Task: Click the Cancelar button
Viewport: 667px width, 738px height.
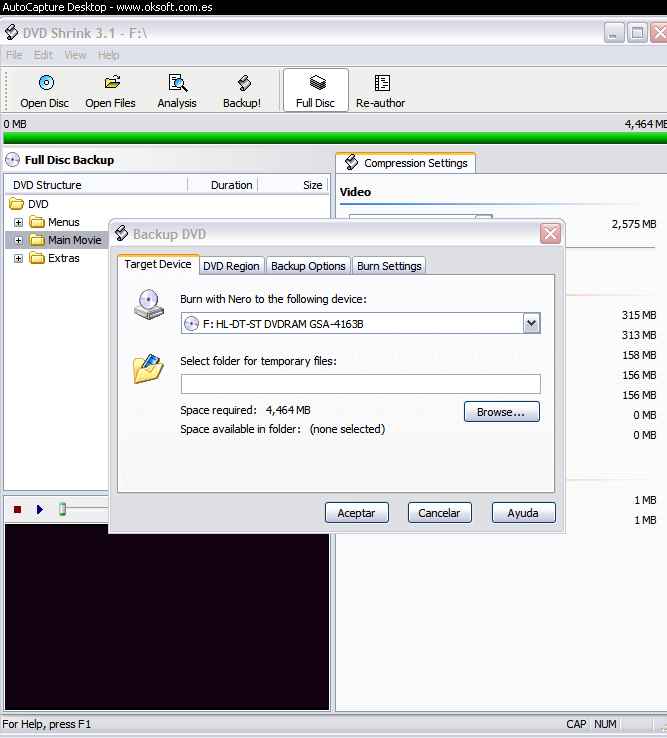Action: [x=440, y=513]
